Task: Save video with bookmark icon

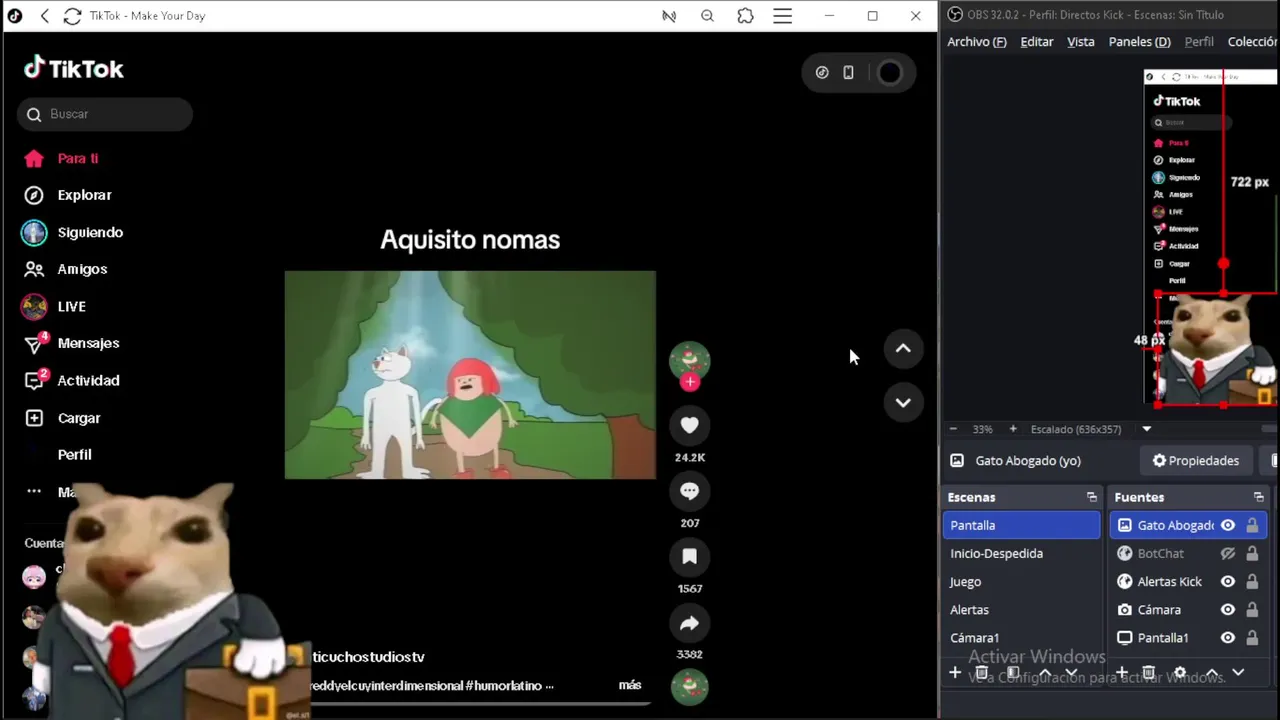Action: click(x=689, y=557)
